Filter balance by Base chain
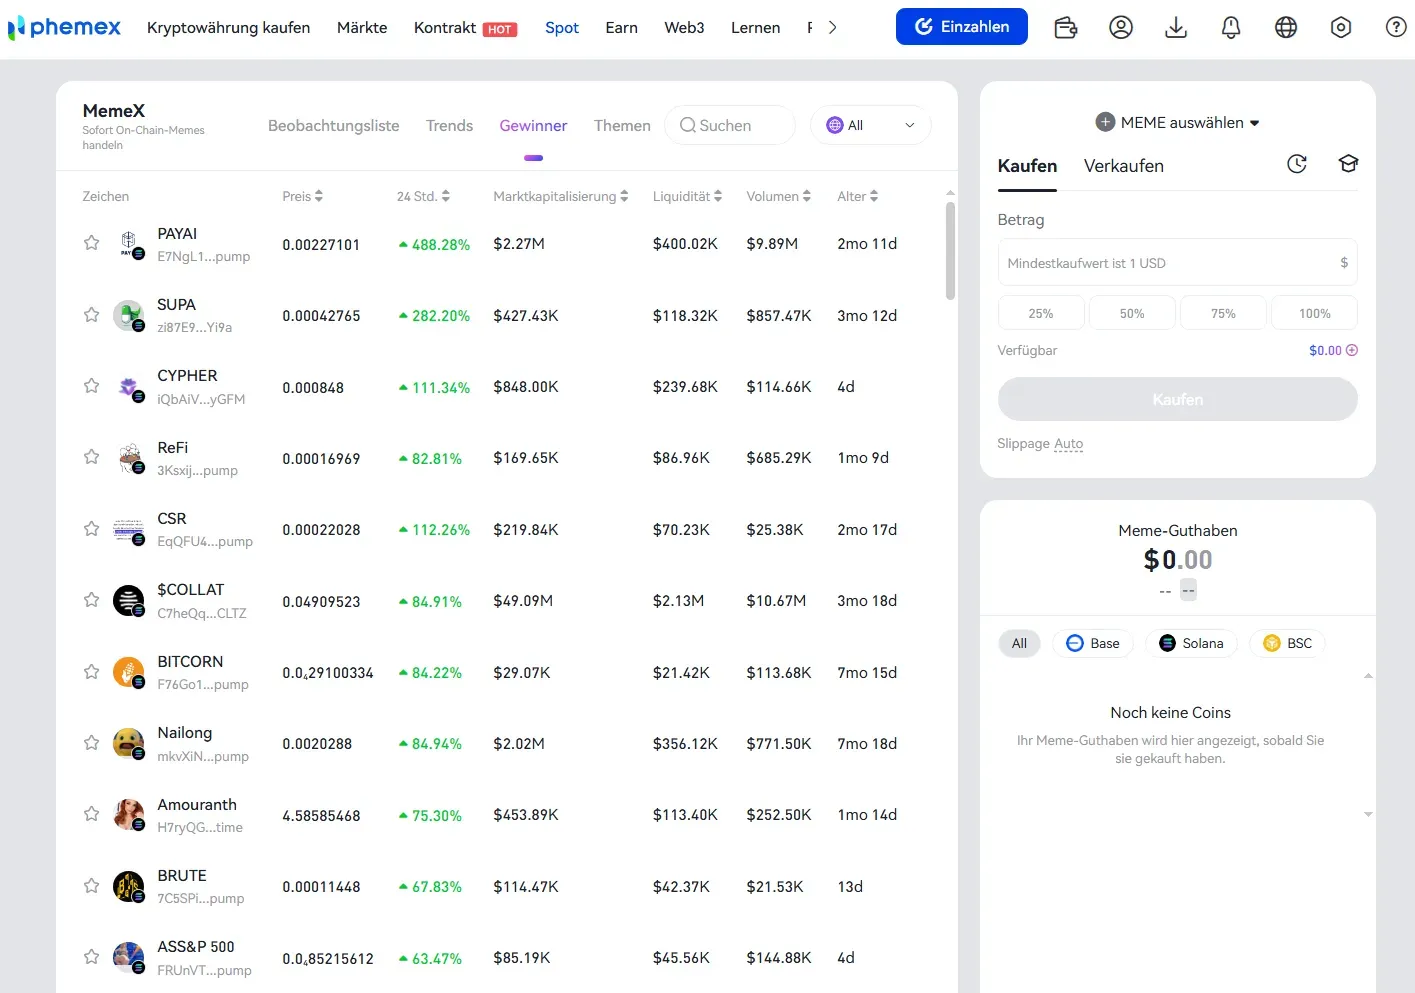 (1092, 643)
